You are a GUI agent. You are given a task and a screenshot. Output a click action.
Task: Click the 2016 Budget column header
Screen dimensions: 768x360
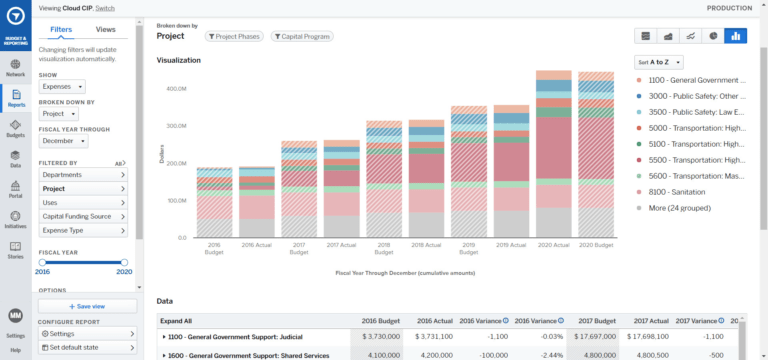tap(381, 321)
